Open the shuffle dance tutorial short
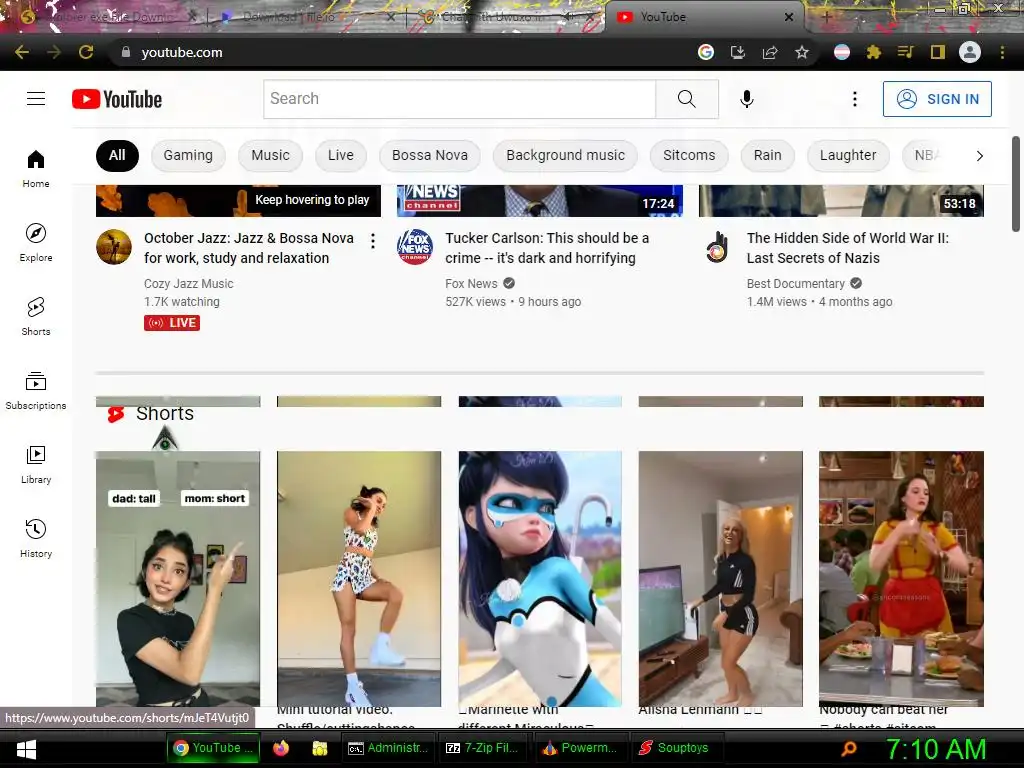This screenshot has width=1024, height=768. coord(359,579)
